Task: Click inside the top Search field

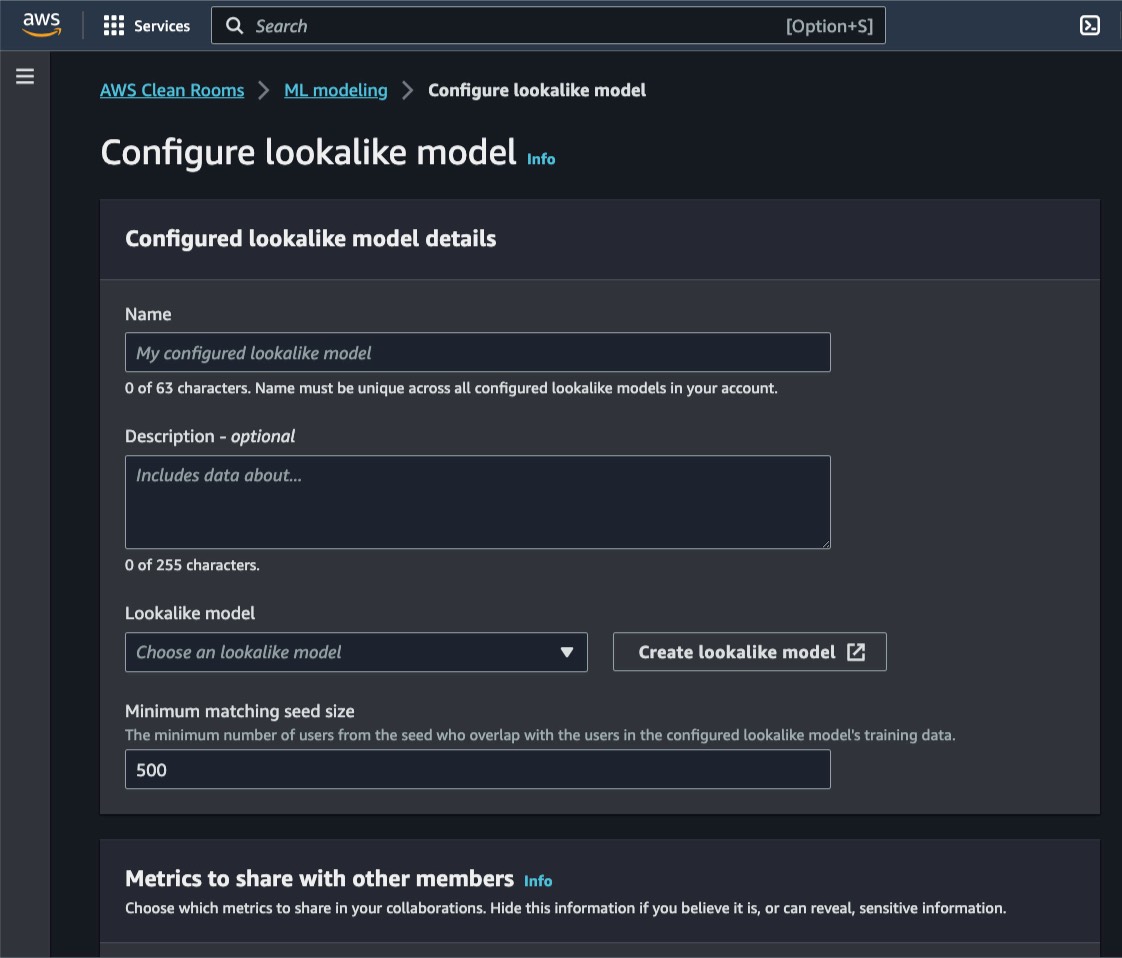Action: pos(548,26)
